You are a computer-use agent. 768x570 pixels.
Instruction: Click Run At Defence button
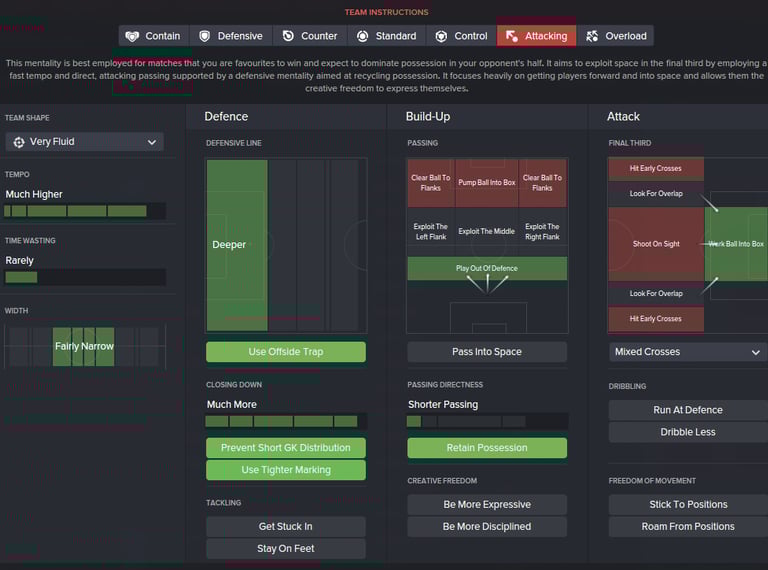pos(688,410)
